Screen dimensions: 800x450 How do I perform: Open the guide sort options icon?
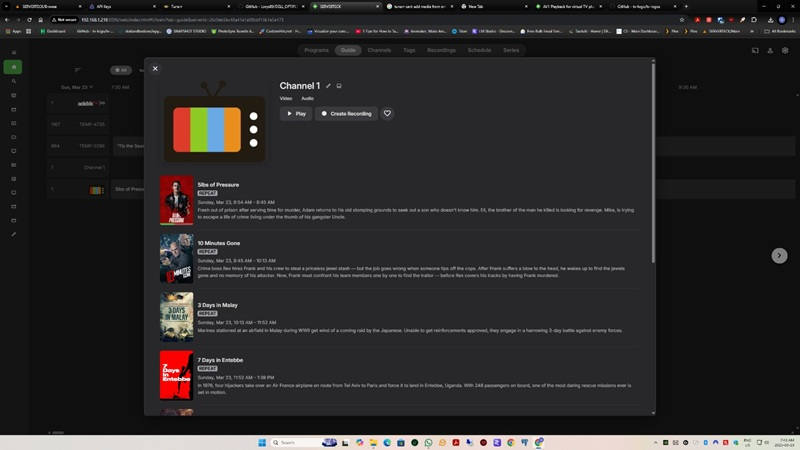click(78, 70)
